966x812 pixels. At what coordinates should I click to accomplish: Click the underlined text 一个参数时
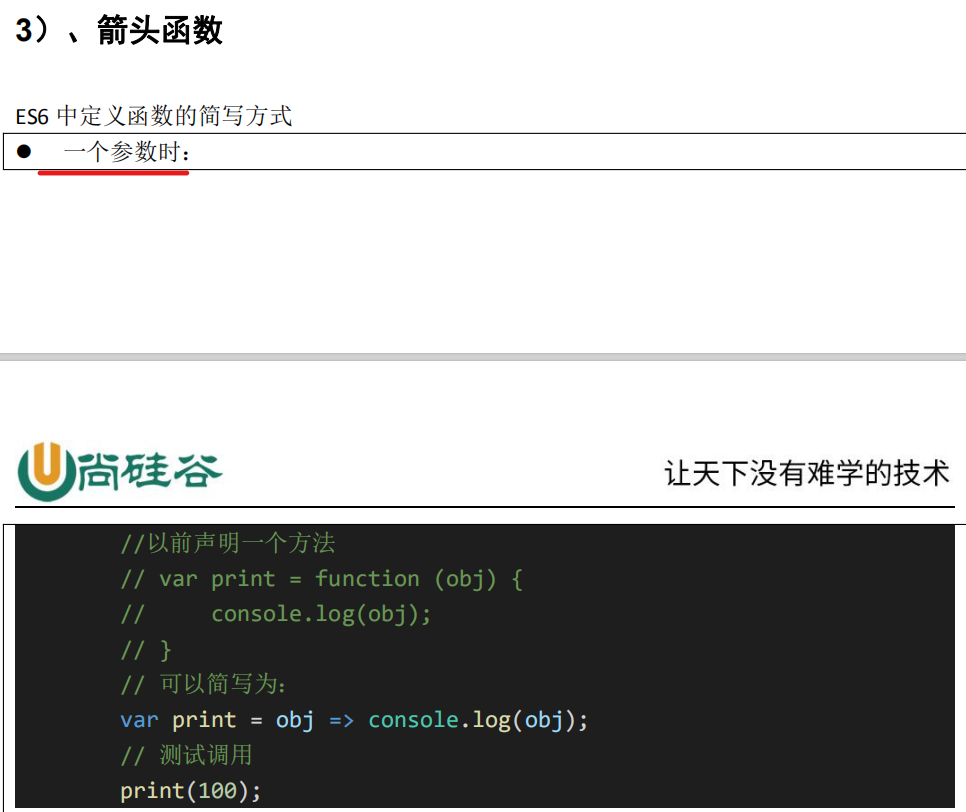tap(125, 153)
